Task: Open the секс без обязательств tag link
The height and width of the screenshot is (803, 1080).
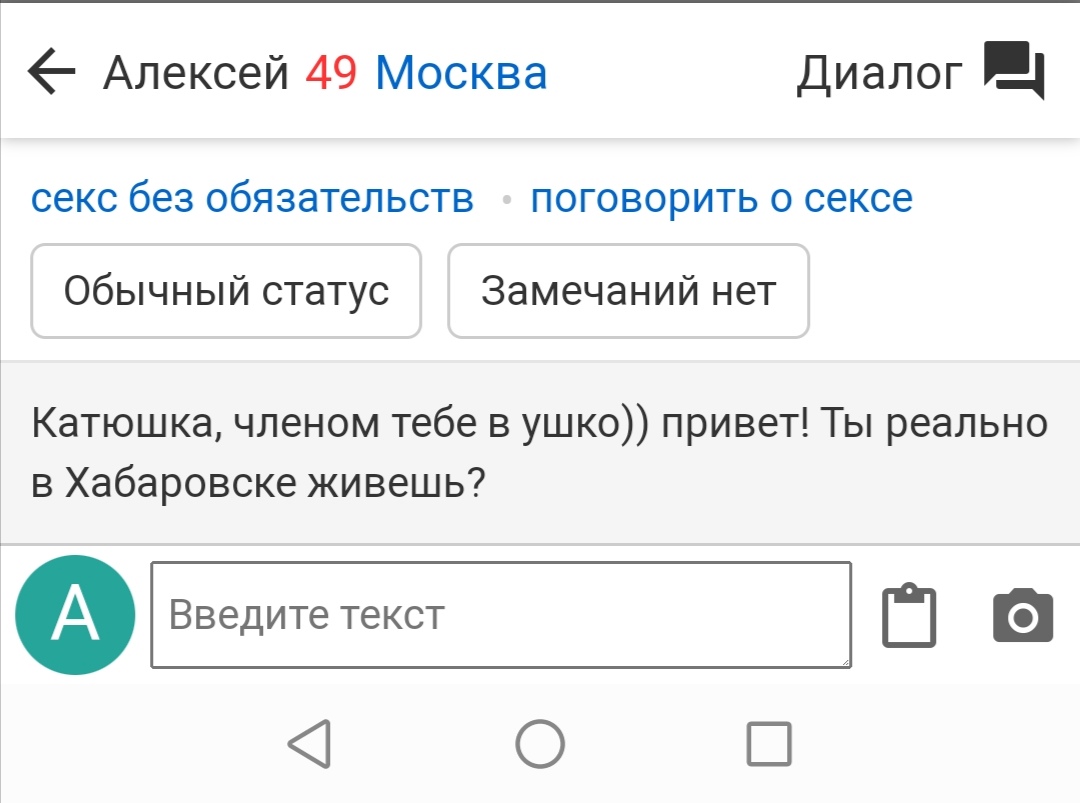Action: pos(252,198)
